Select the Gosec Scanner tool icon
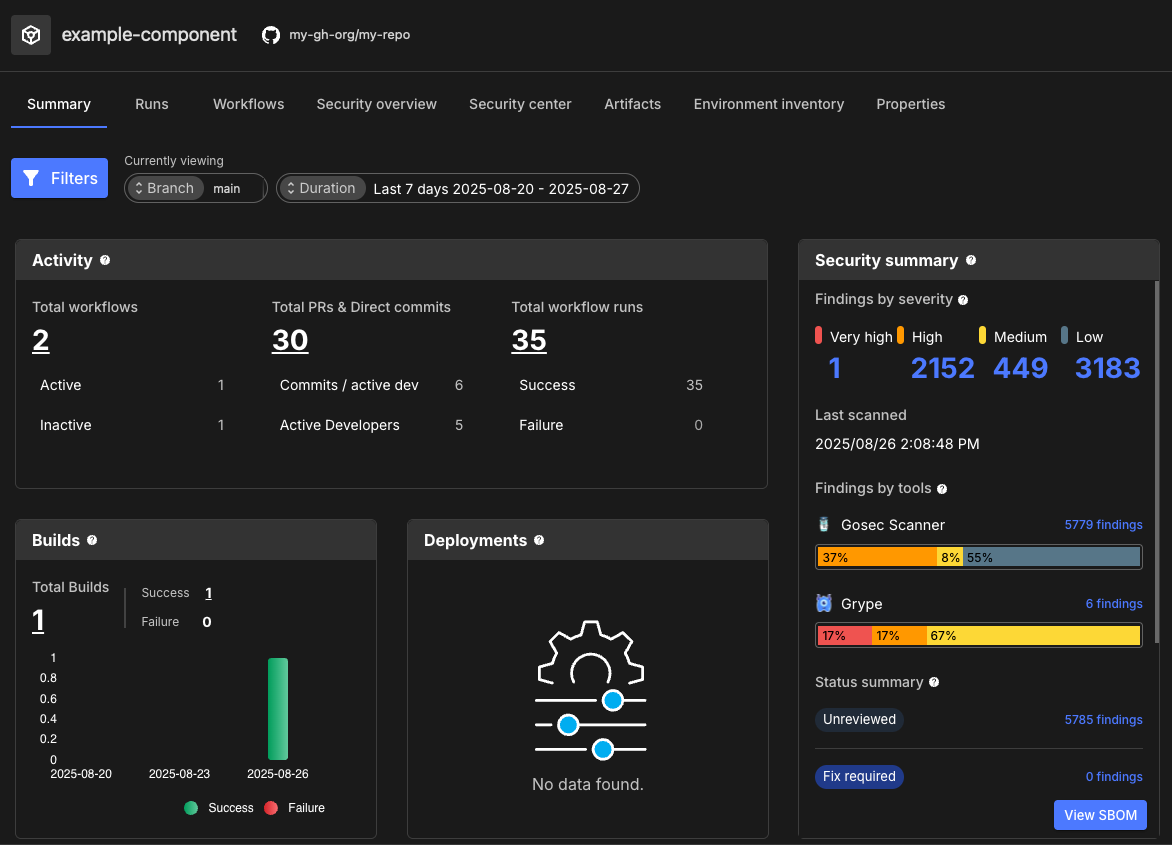The height and width of the screenshot is (845, 1172). (x=823, y=524)
